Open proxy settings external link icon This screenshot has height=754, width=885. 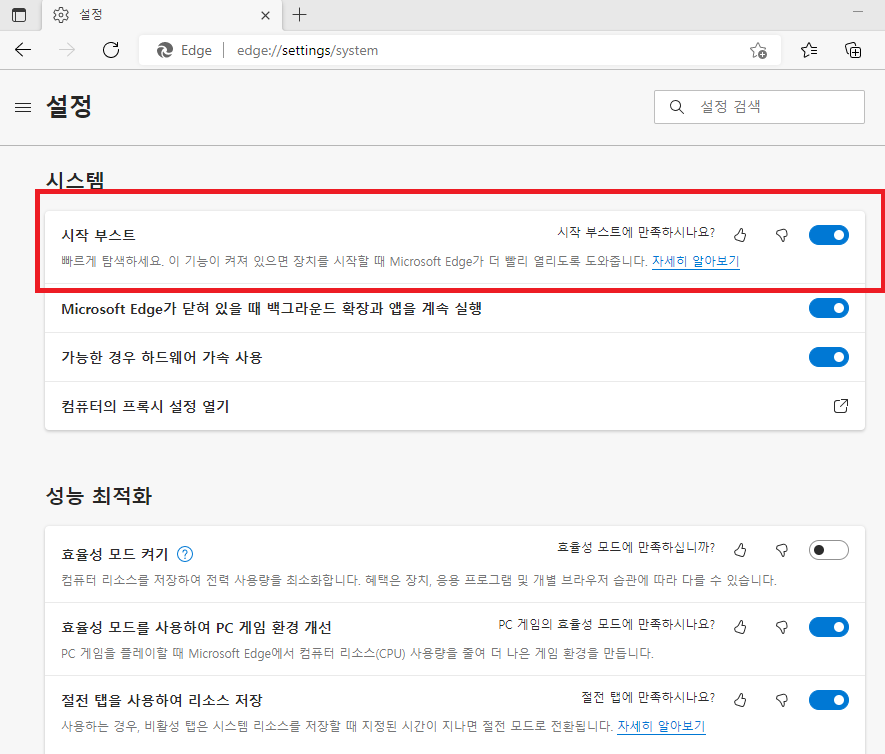point(841,406)
